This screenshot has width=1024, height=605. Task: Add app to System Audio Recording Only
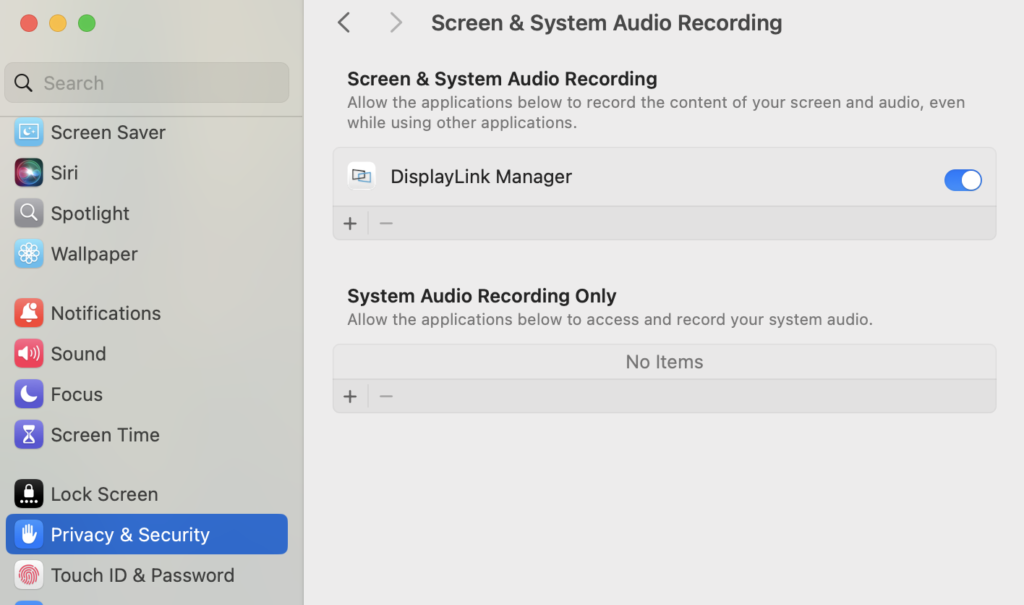[x=350, y=397]
